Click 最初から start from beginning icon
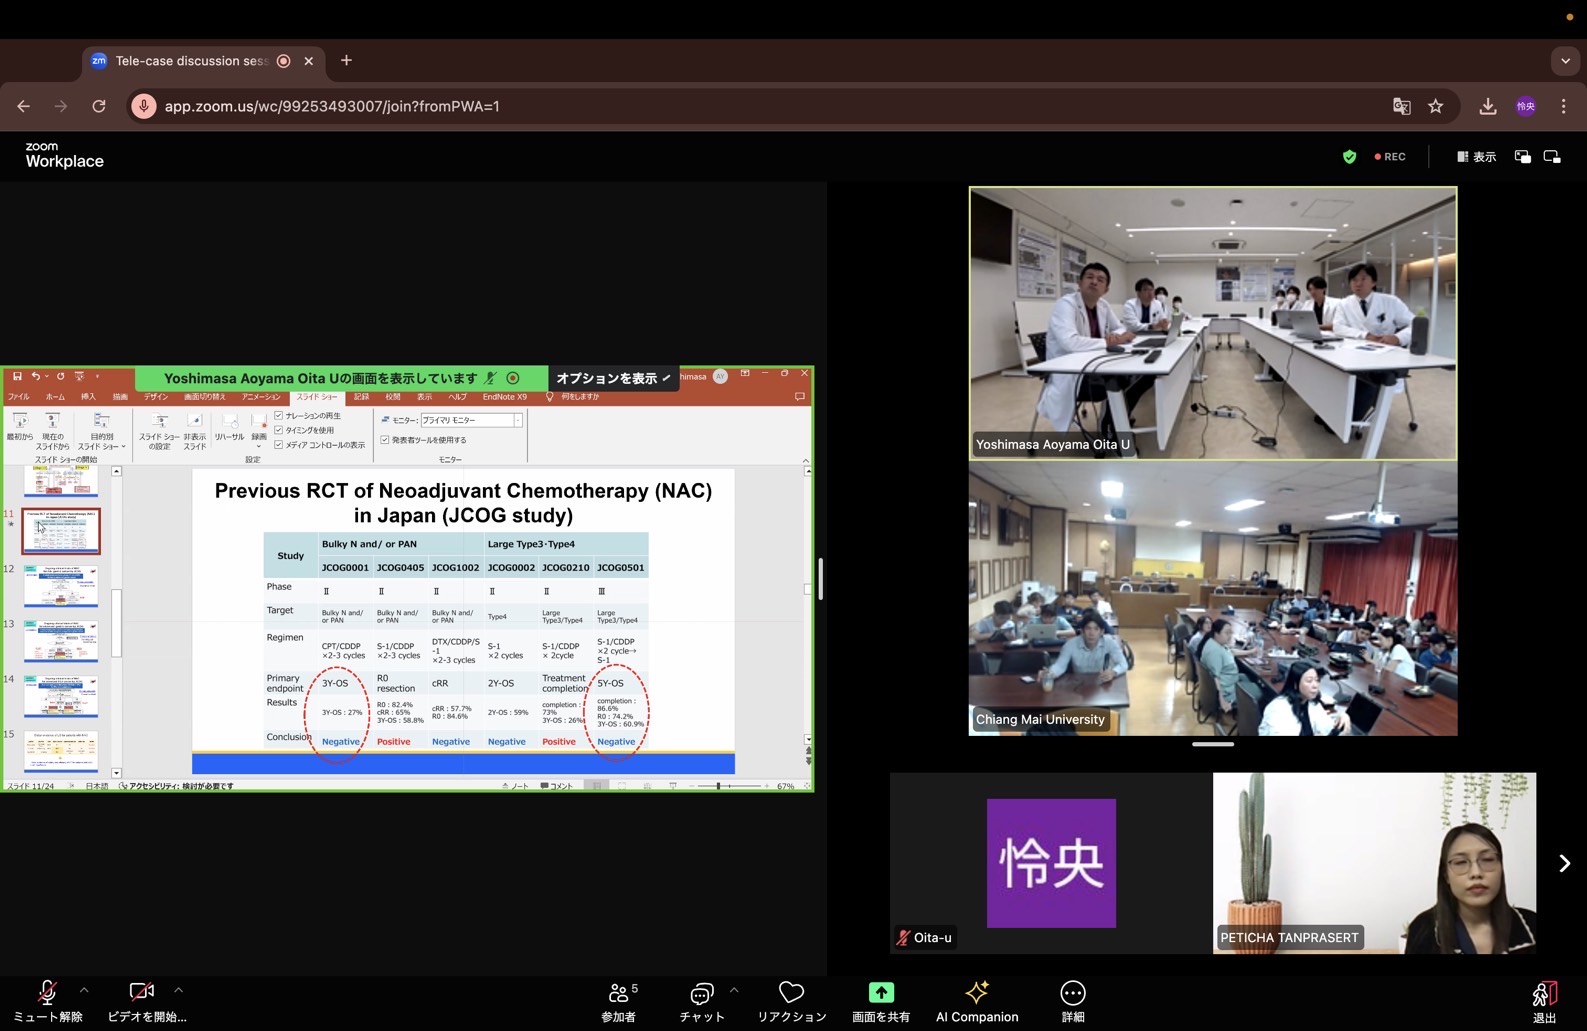 [20, 421]
